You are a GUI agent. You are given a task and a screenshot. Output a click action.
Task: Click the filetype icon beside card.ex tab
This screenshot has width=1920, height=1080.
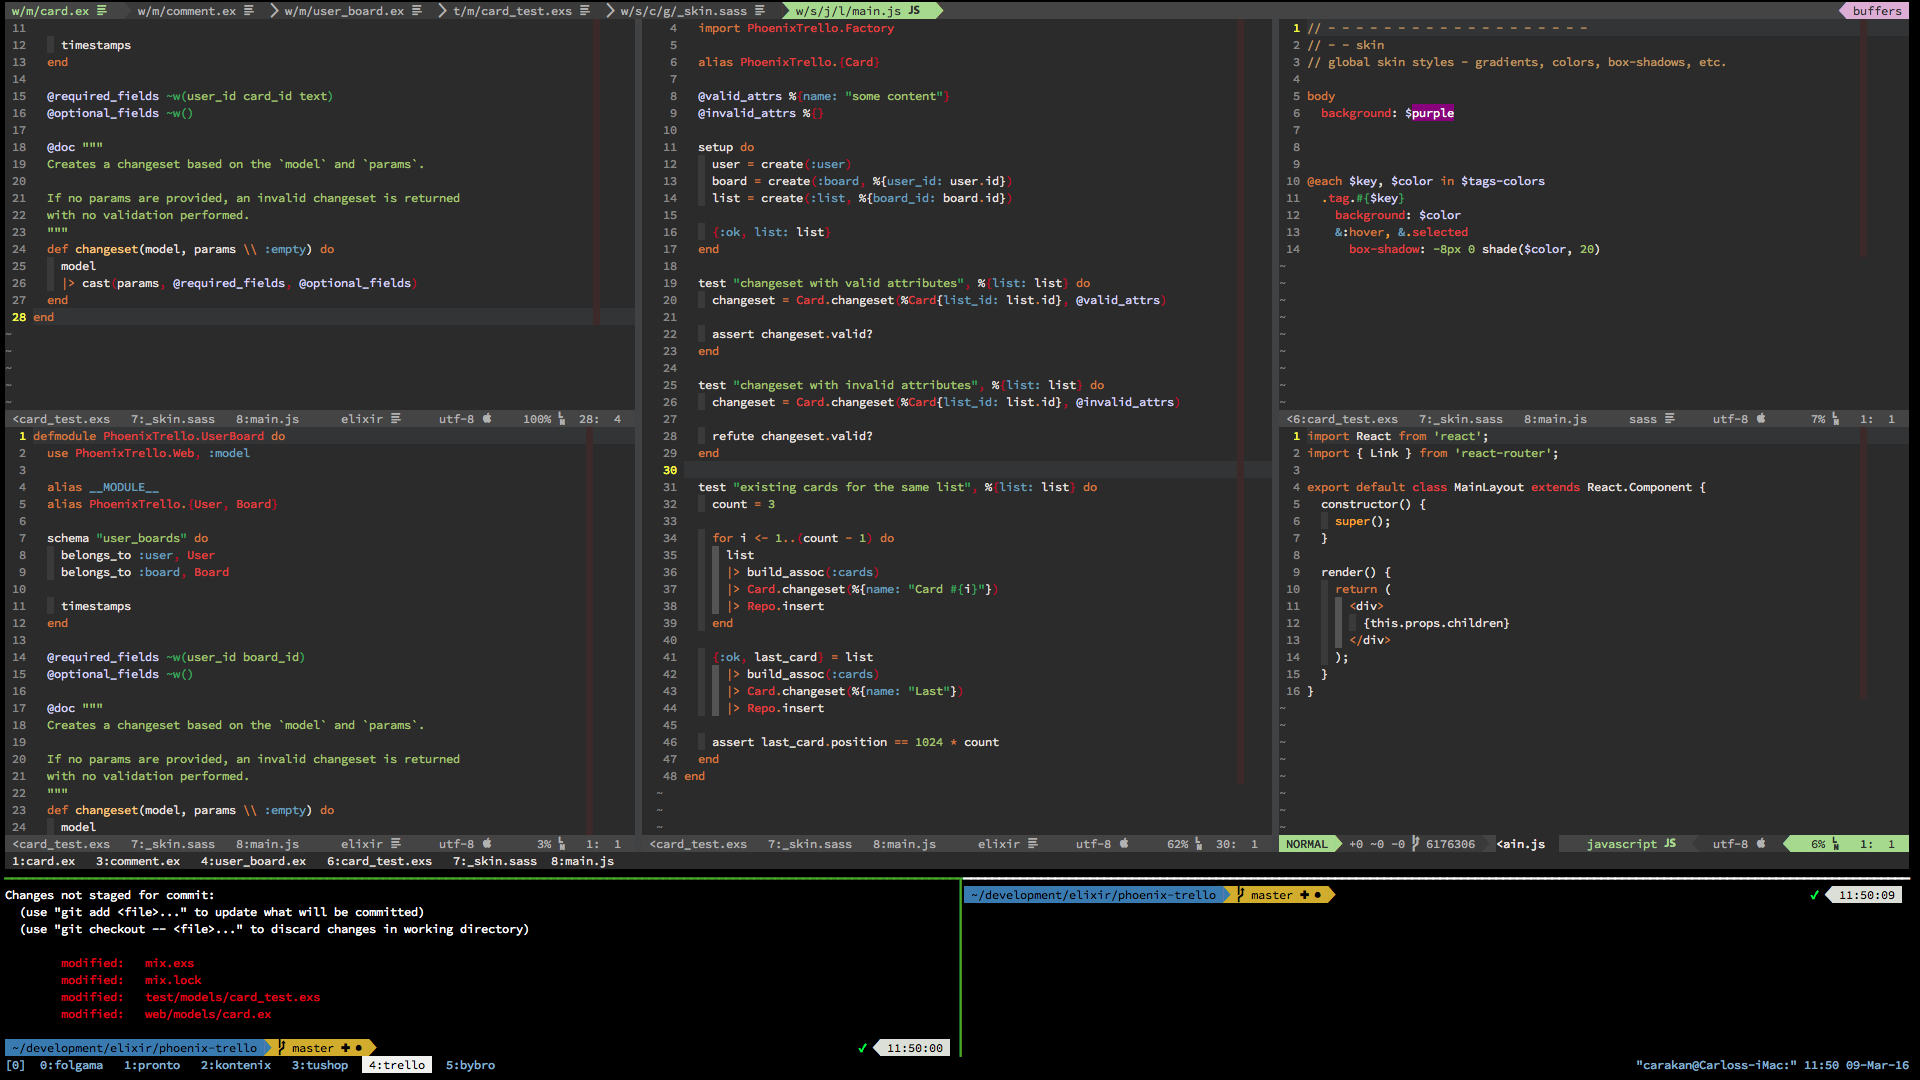tap(102, 11)
